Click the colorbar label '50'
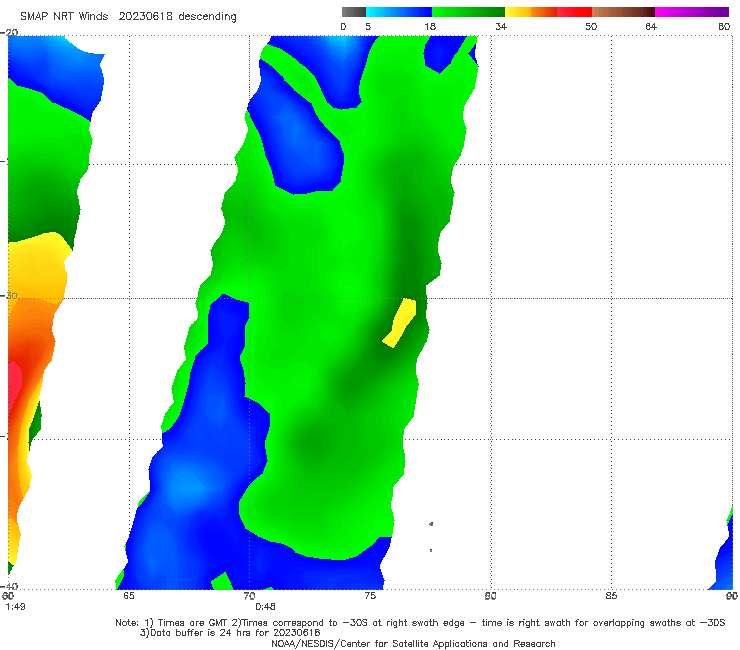740x650 pixels. (x=591, y=27)
